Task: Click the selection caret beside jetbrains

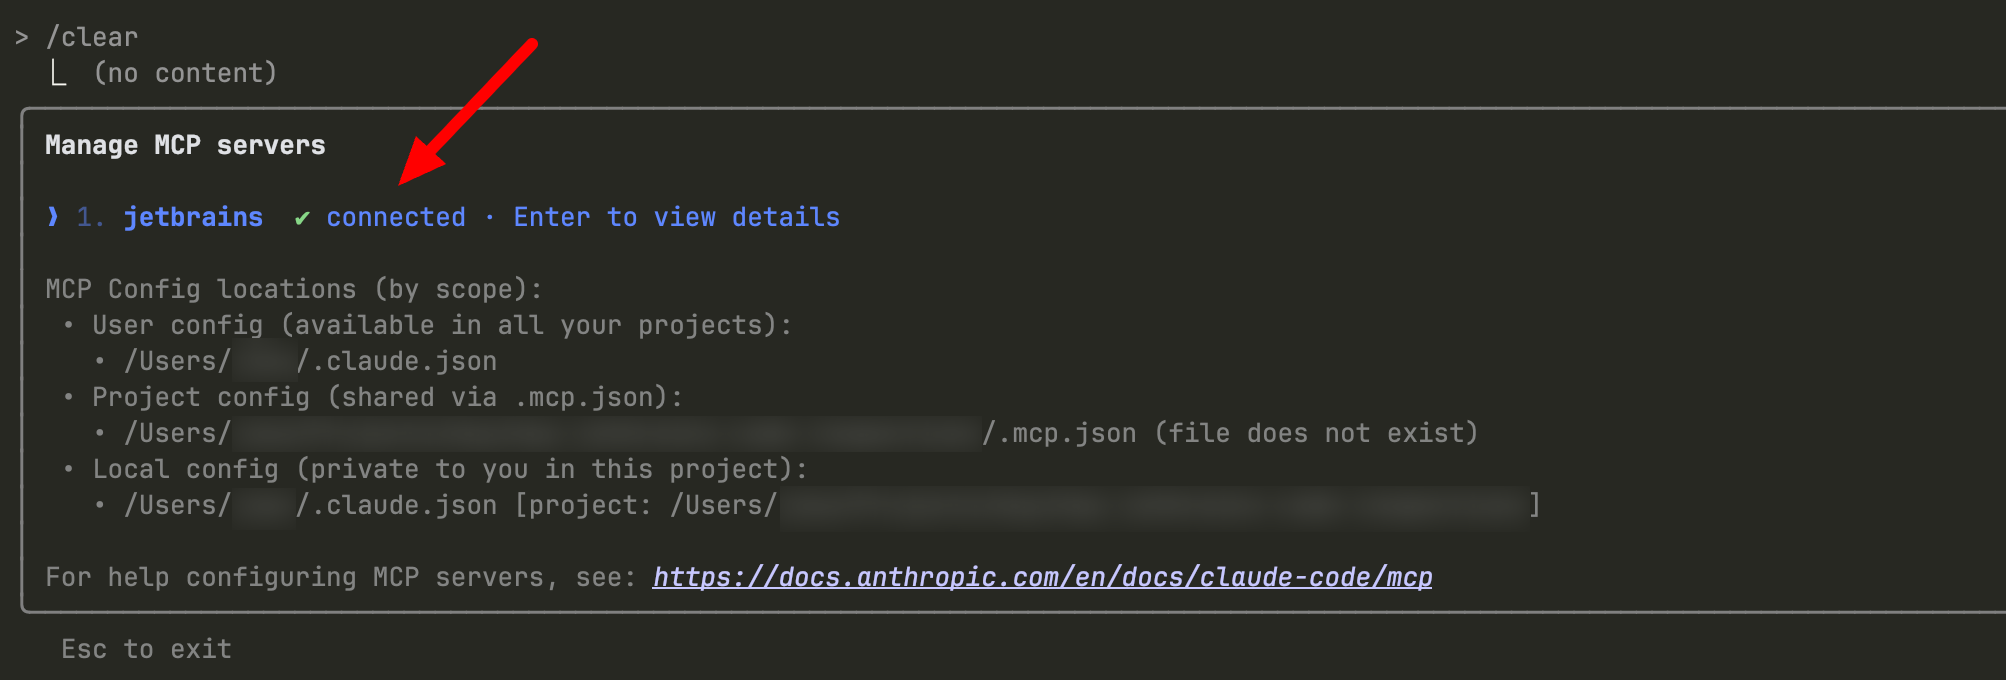Action: 53,216
